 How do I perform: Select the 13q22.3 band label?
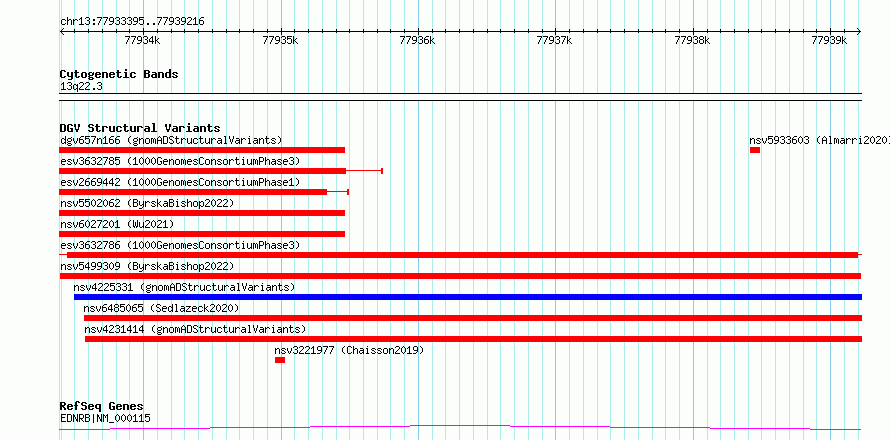click(x=81, y=87)
